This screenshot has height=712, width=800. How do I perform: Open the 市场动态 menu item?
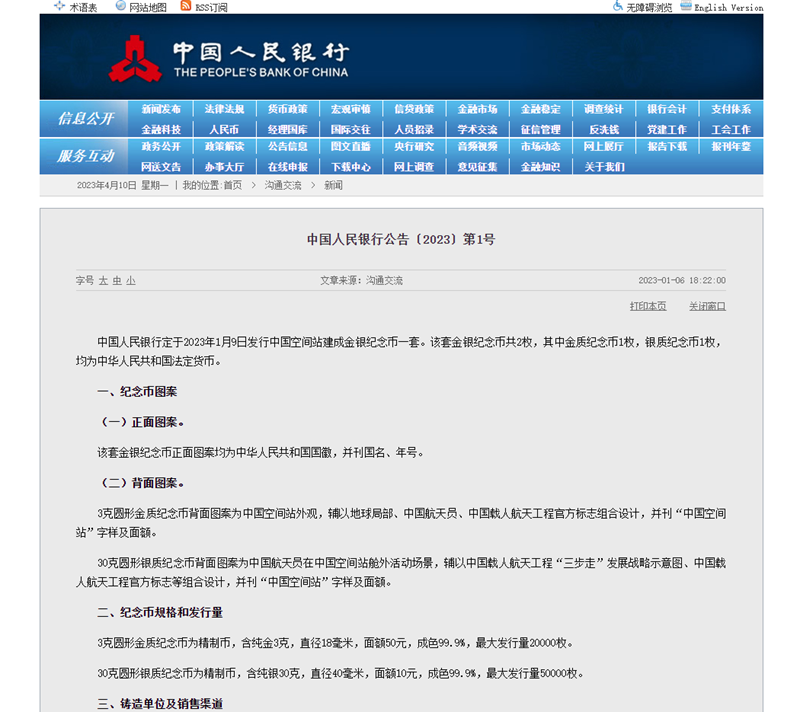[540, 146]
